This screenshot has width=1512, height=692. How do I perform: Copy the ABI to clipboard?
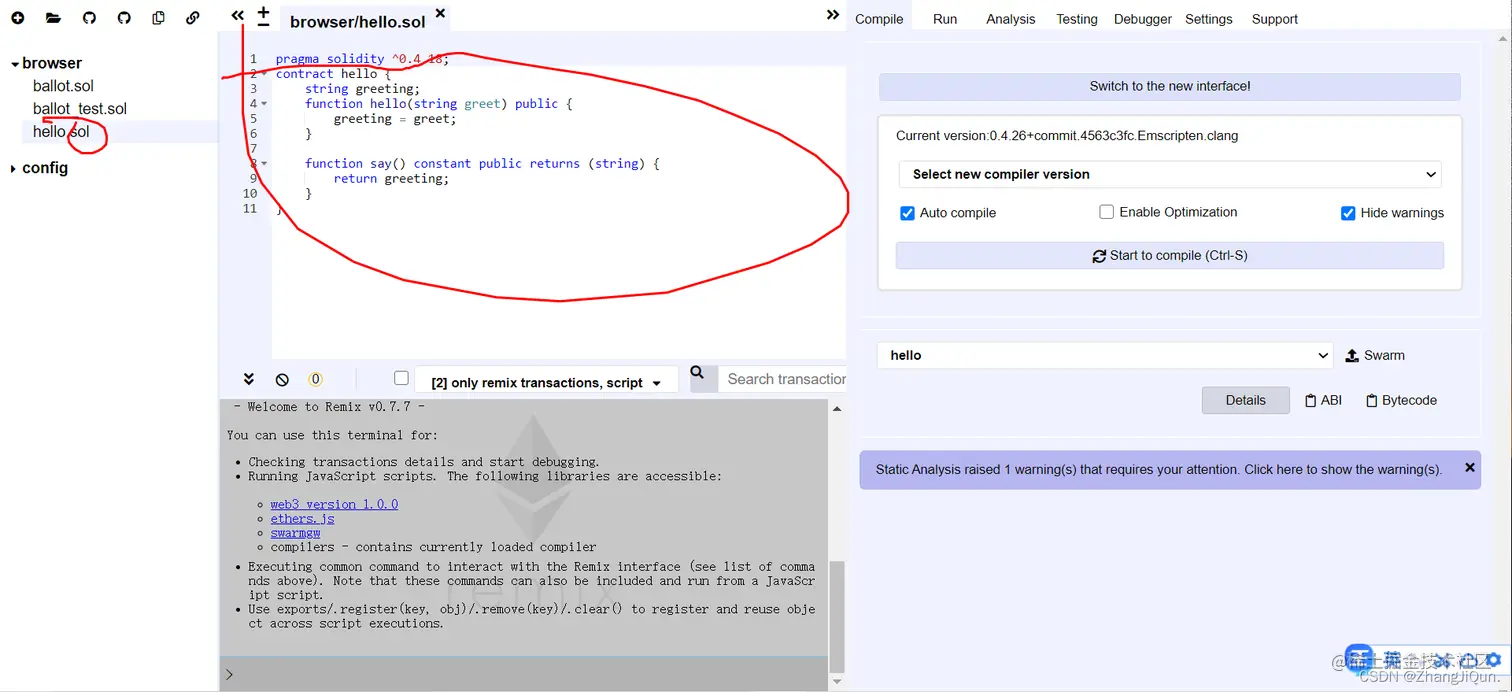[x=1323, y=400]
